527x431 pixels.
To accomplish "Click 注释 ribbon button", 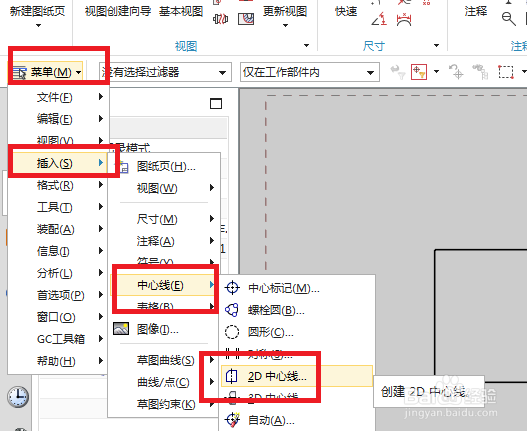I will [476, 11].
